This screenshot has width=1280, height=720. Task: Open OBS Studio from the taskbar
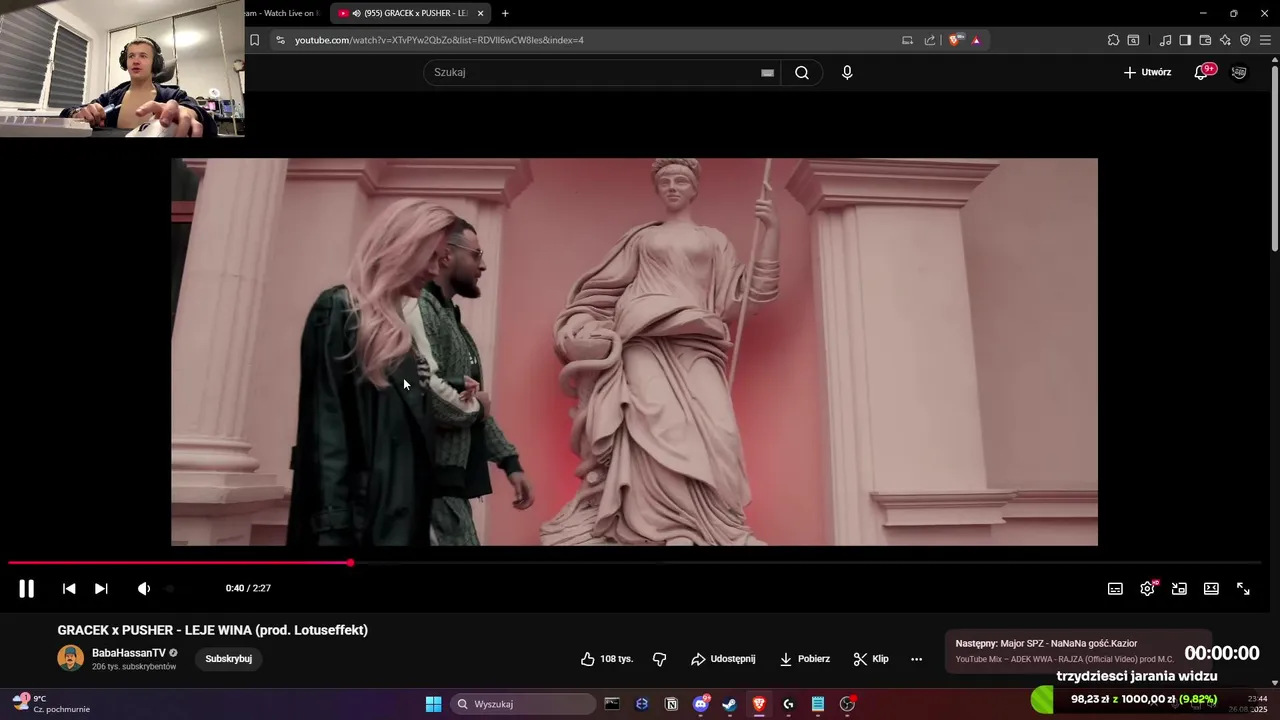tap(848, 704)
